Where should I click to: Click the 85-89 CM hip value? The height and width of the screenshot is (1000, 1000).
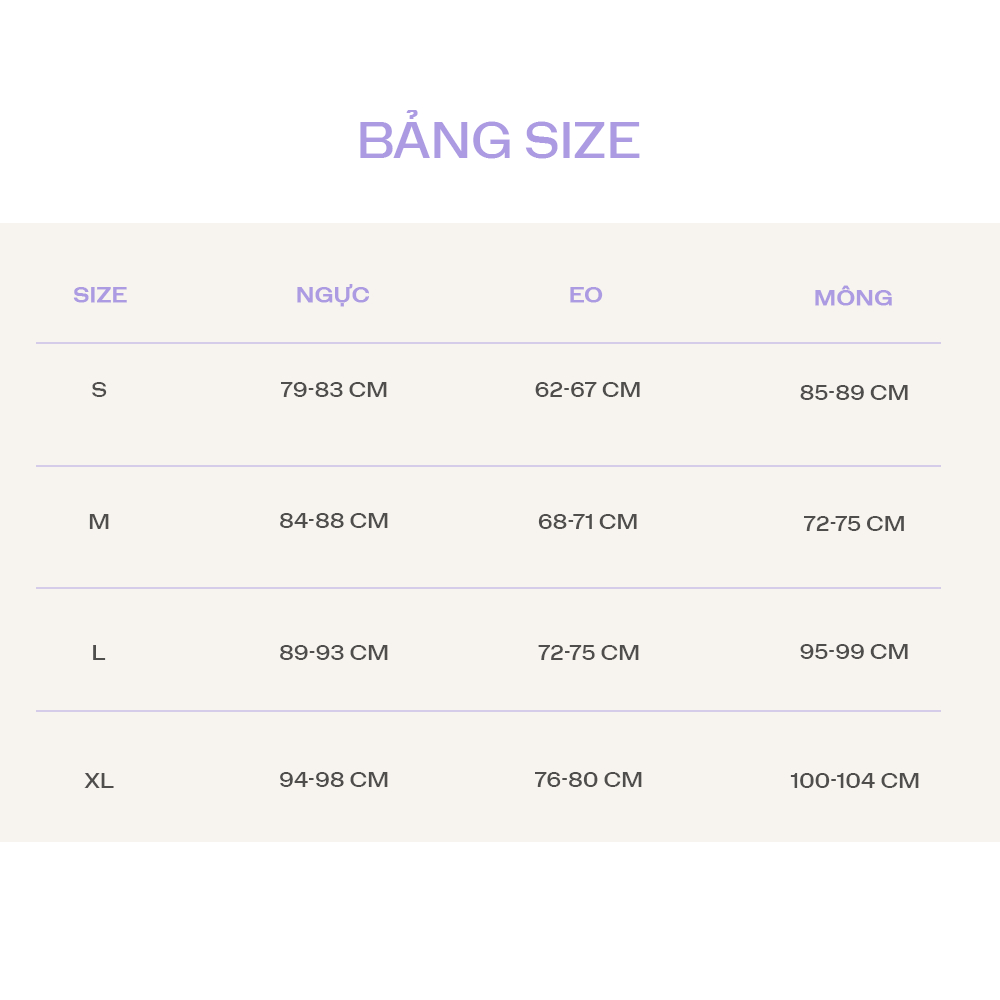(854, 393)
